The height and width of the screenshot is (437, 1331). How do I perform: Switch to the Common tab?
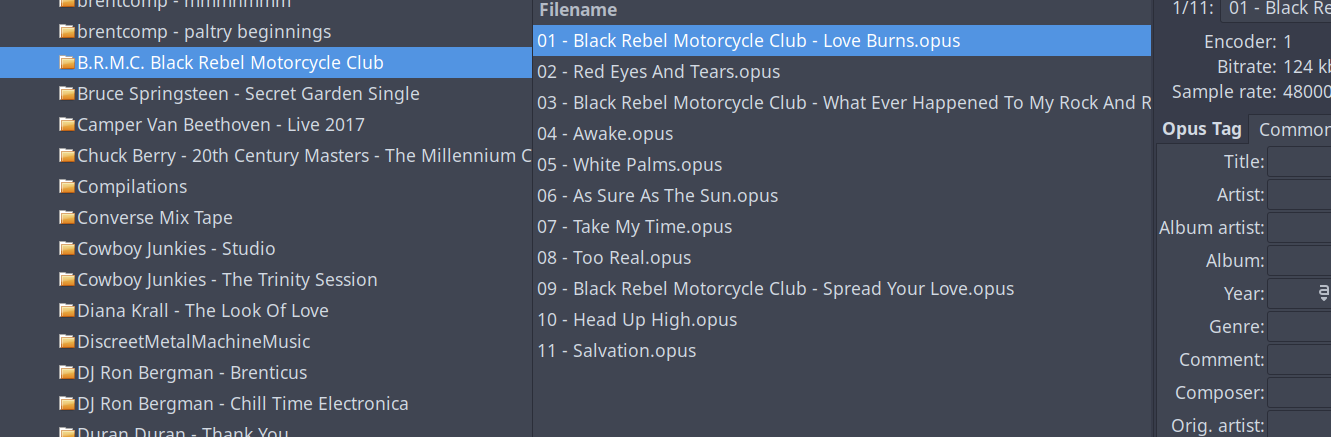click(1293, 129)
